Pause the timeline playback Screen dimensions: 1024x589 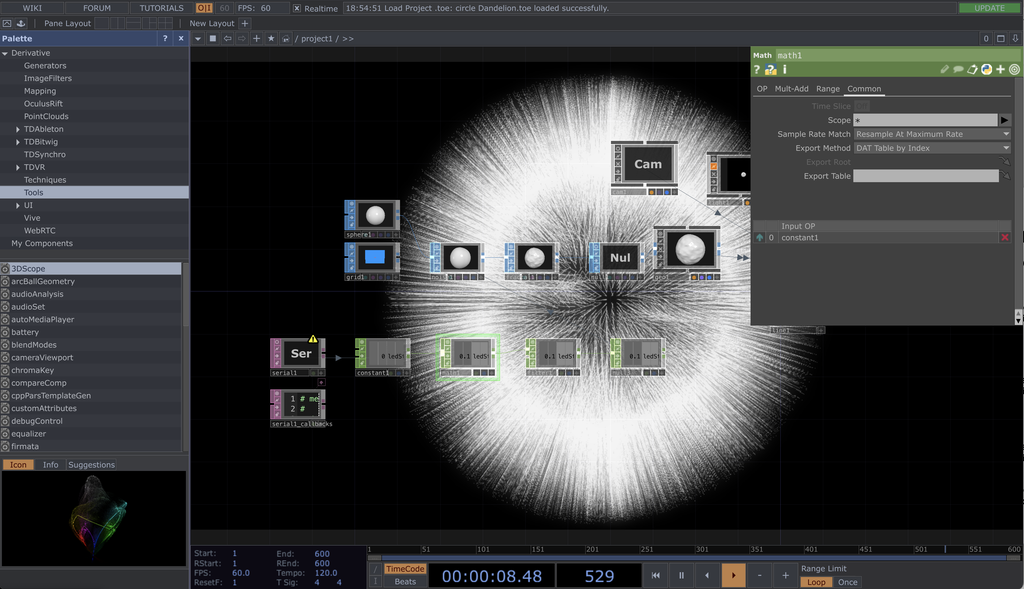click(682, 575)
